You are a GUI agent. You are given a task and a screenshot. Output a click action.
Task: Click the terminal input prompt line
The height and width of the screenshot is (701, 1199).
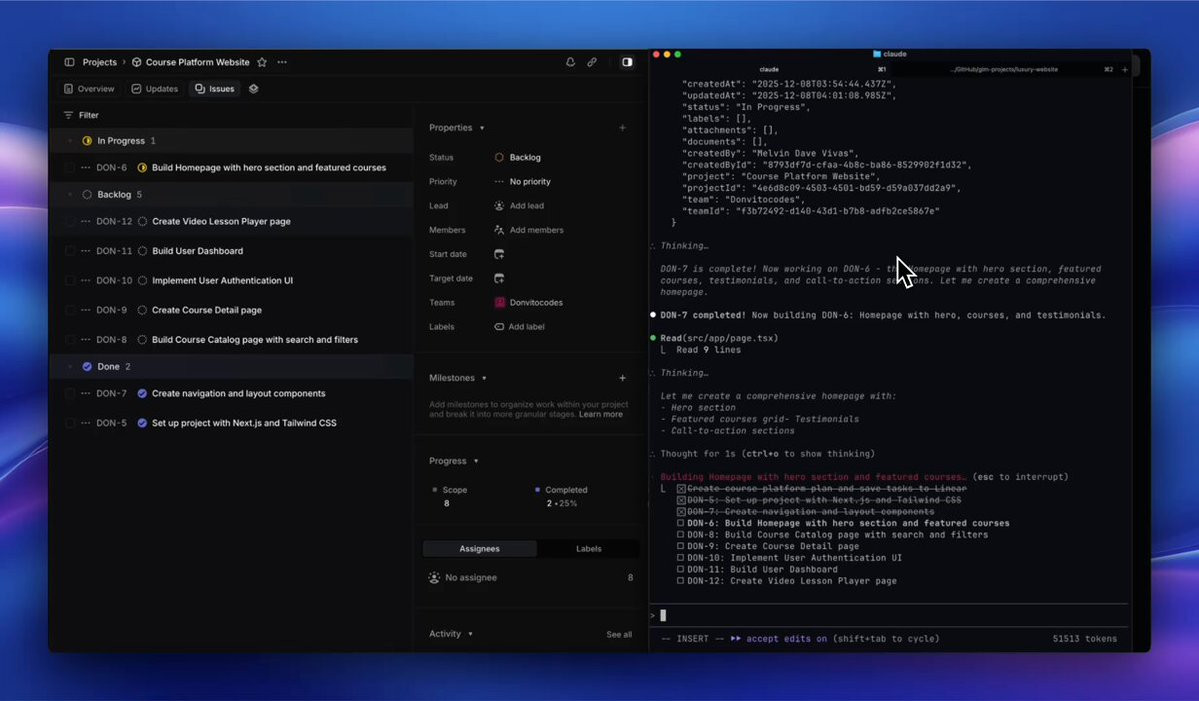point(889,615)
